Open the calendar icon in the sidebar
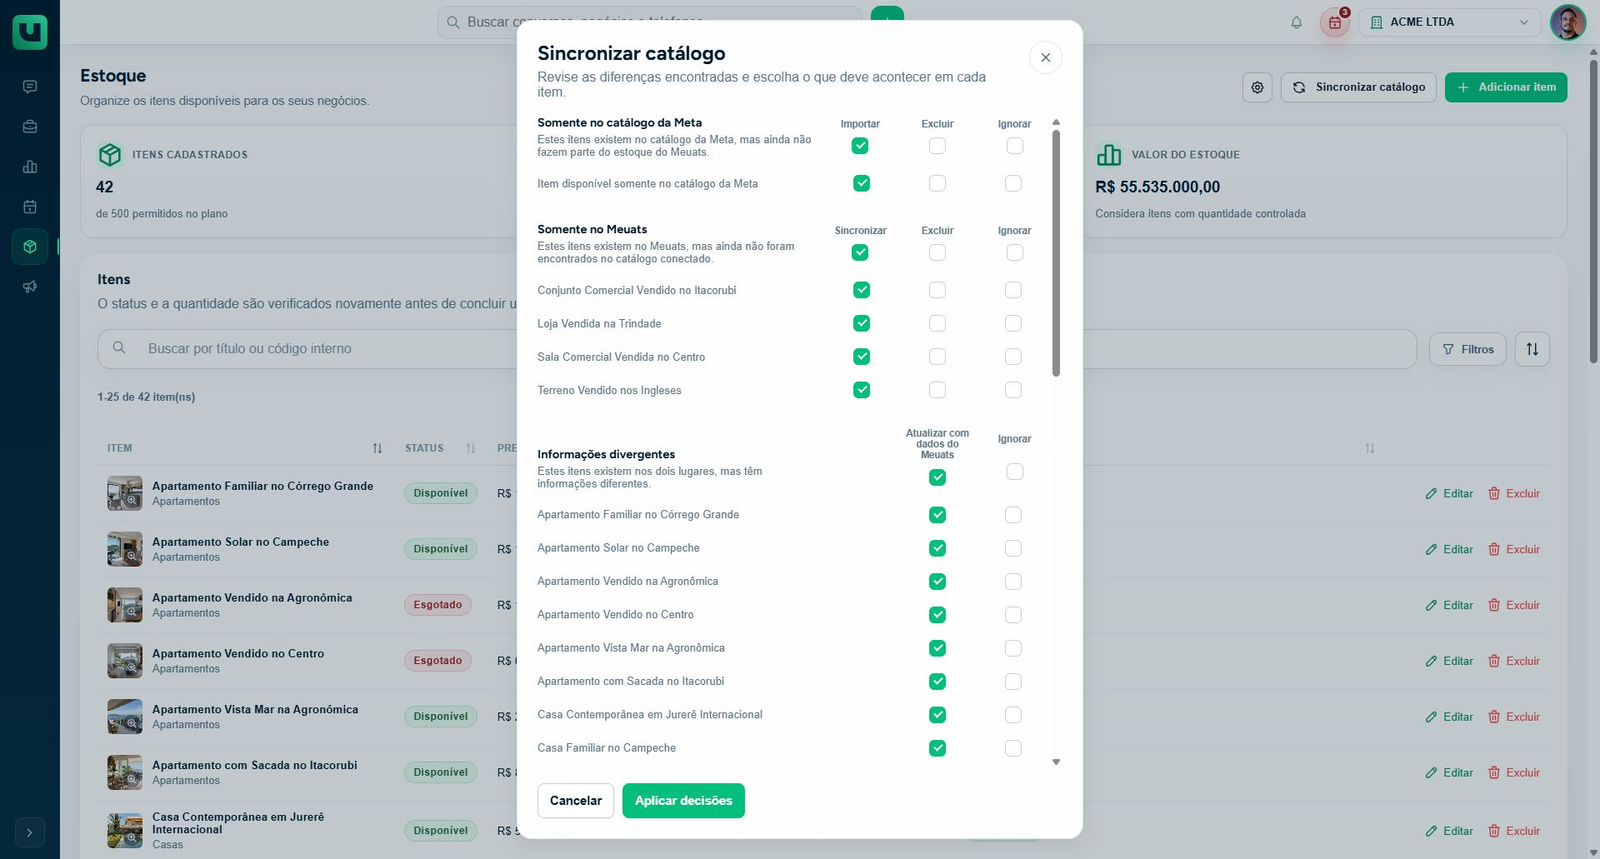1600x859 pixels. (x=30, y=207)
